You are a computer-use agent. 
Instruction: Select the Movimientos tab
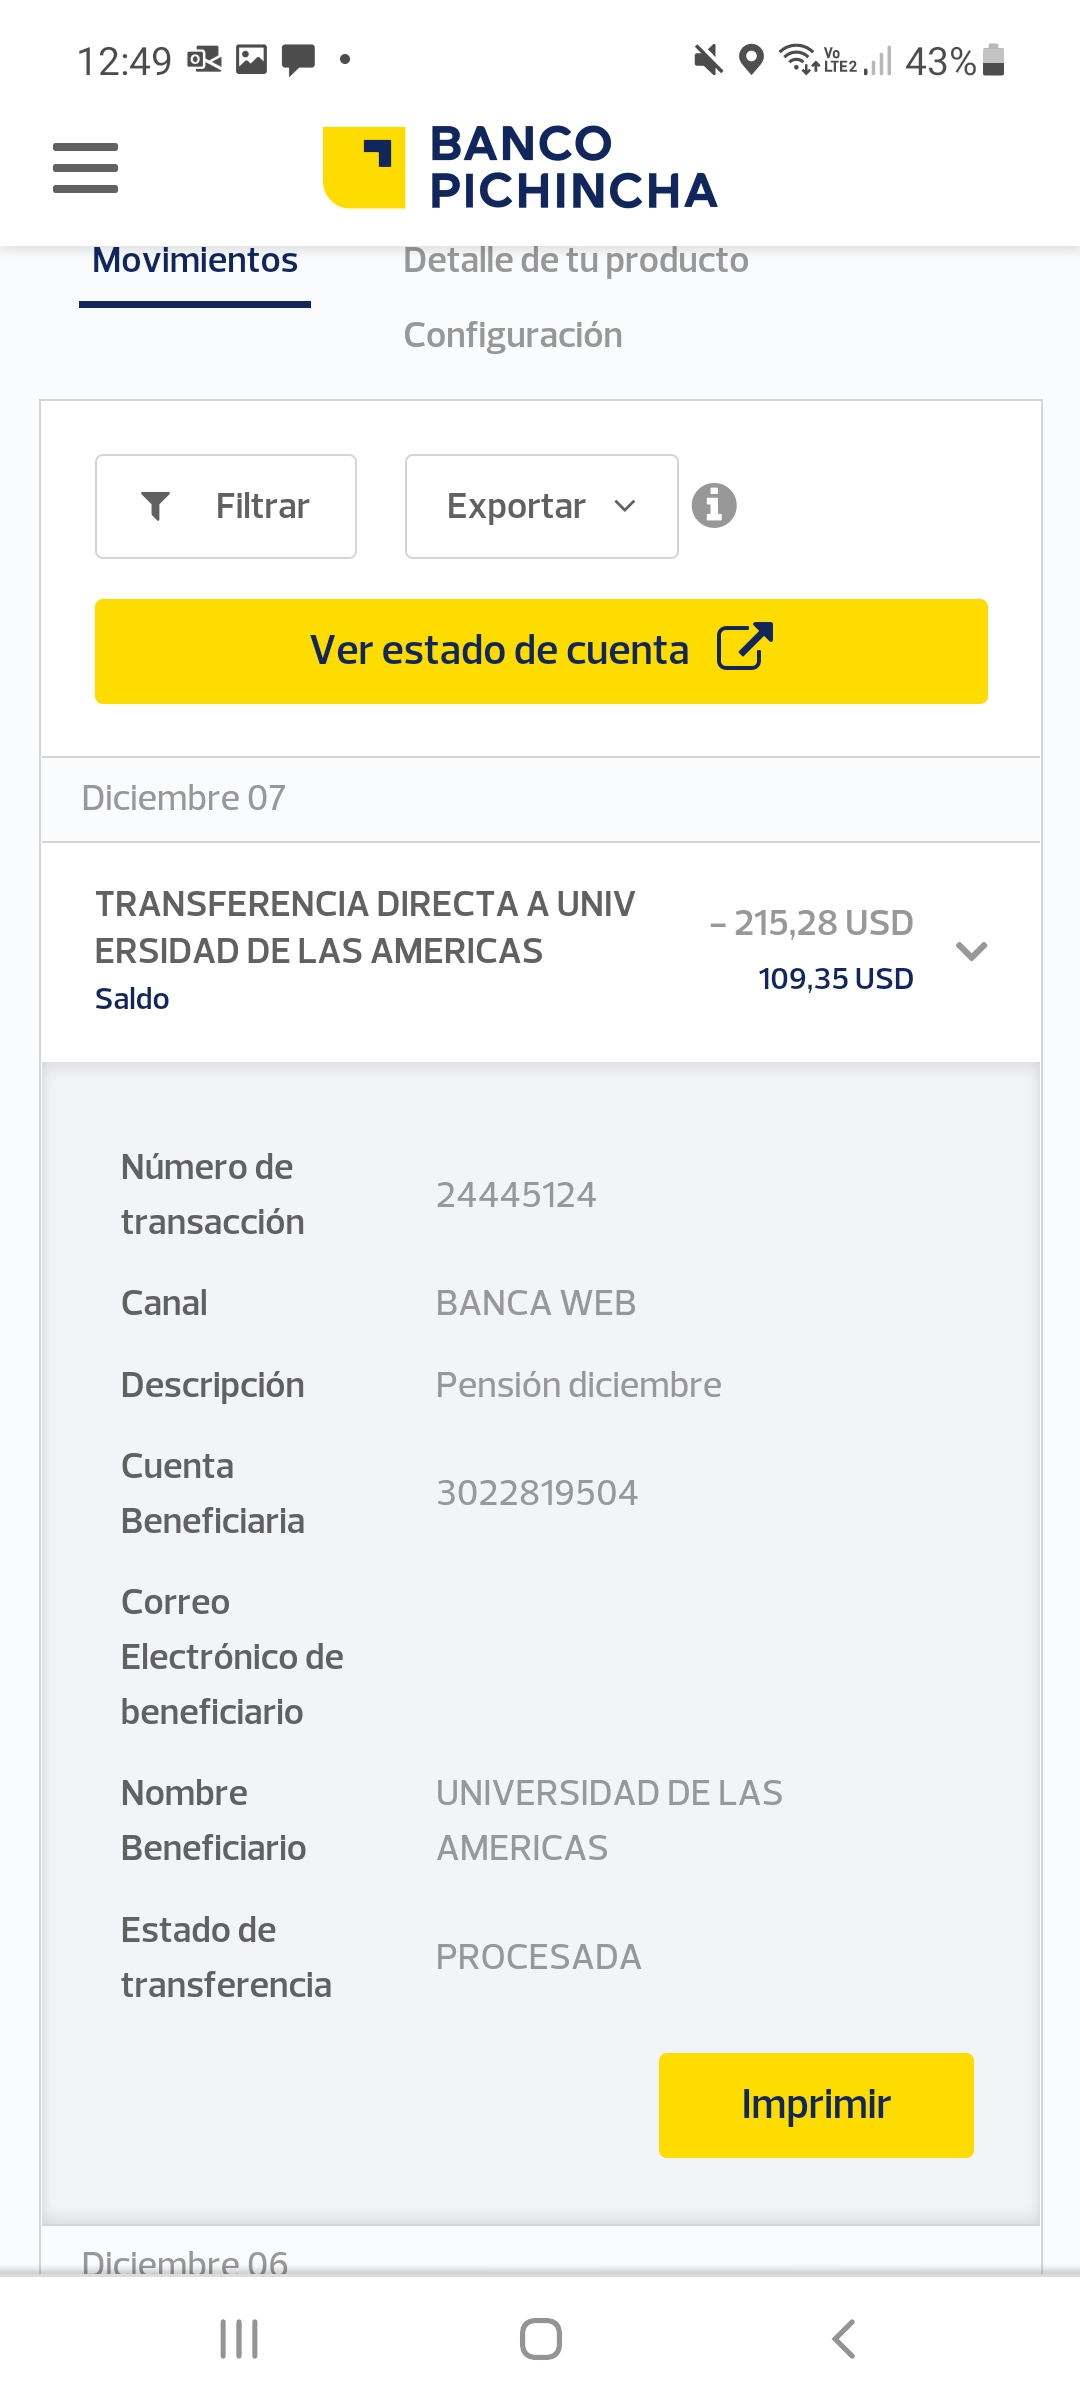(x=195, y=260)
